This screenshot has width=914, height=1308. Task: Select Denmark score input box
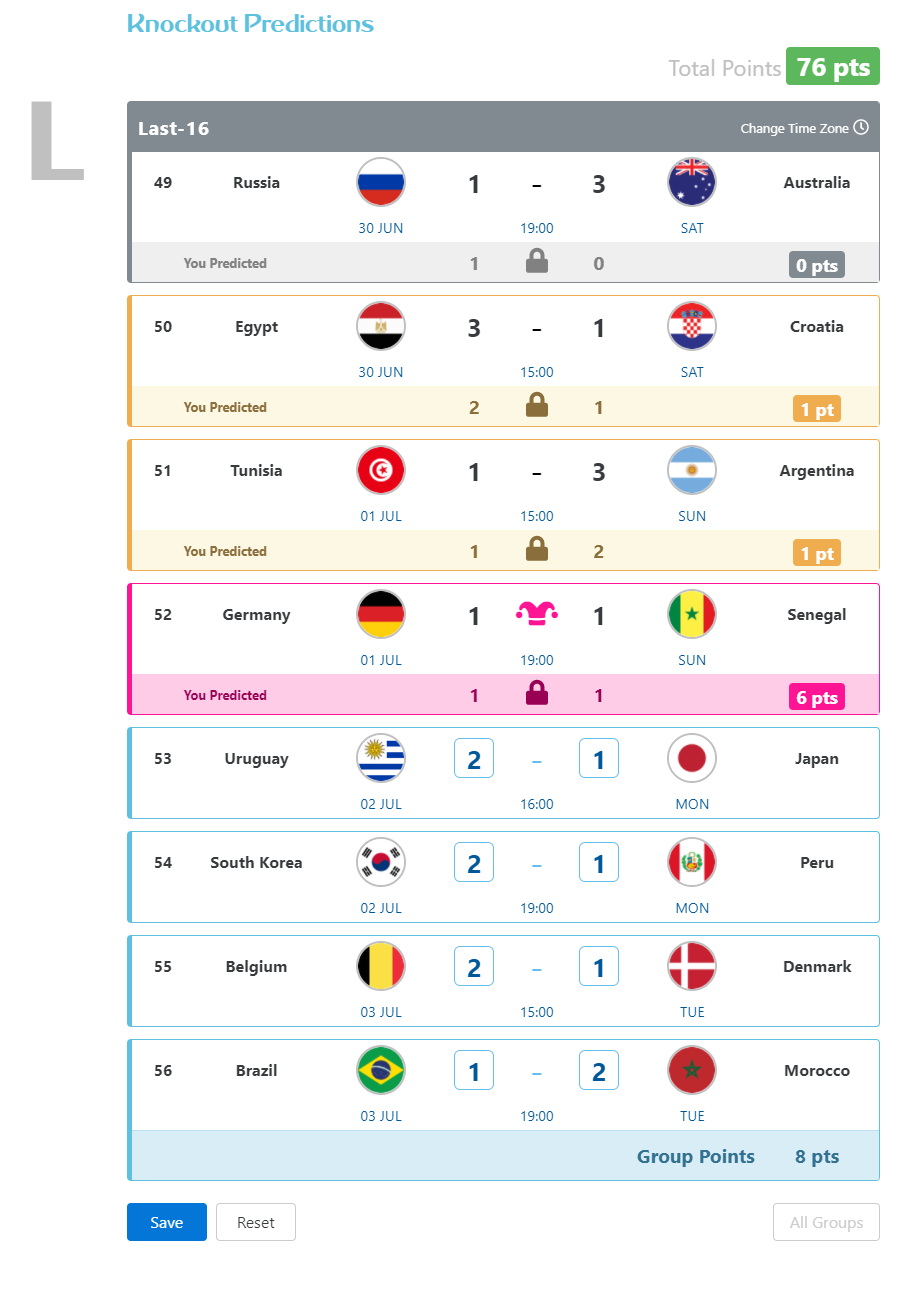[599, 966]
